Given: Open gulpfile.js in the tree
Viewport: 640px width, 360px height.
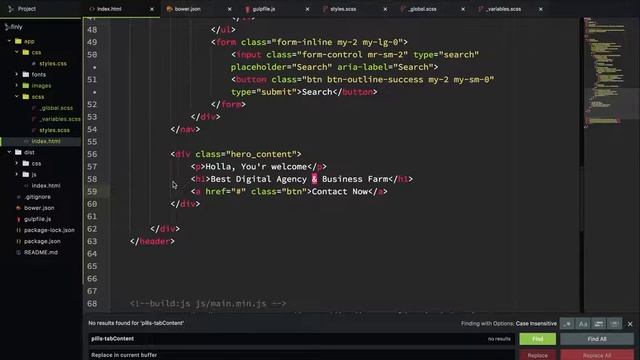Looking at the screenshot, I should pyautogui.click(x=38, y=219).
